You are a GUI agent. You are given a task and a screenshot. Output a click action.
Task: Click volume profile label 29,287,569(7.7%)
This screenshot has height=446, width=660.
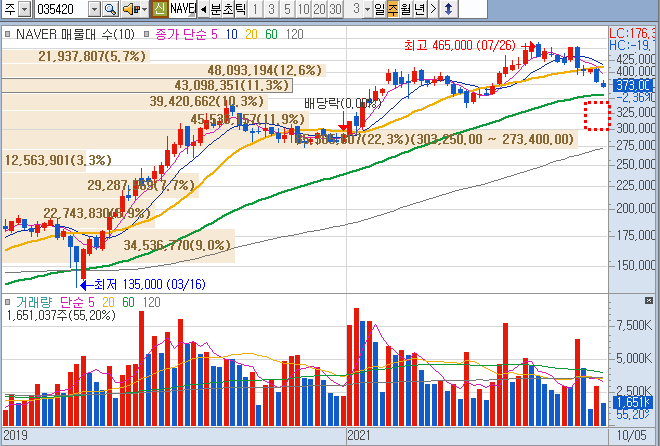[x=141, y=185]
